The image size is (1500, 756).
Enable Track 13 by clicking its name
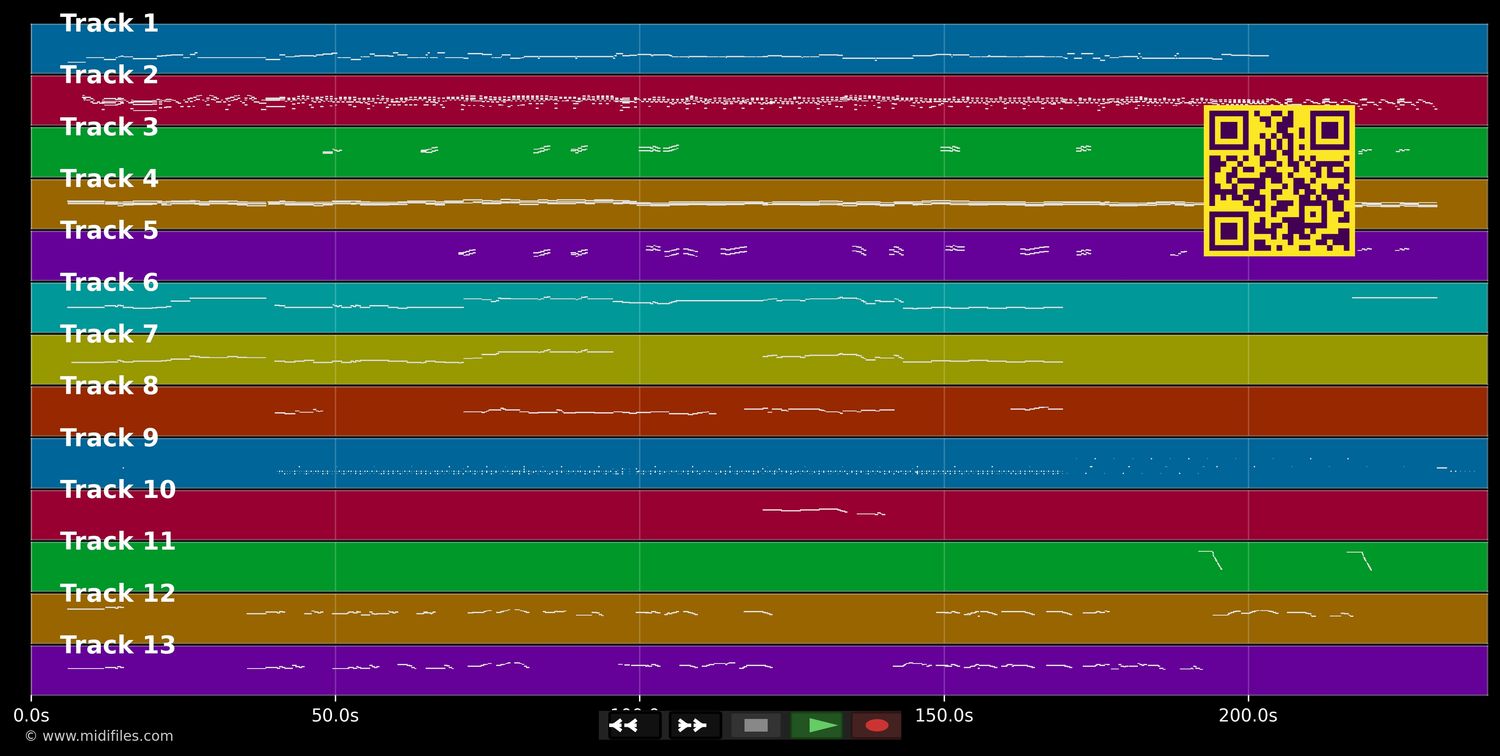pos(117,644)
